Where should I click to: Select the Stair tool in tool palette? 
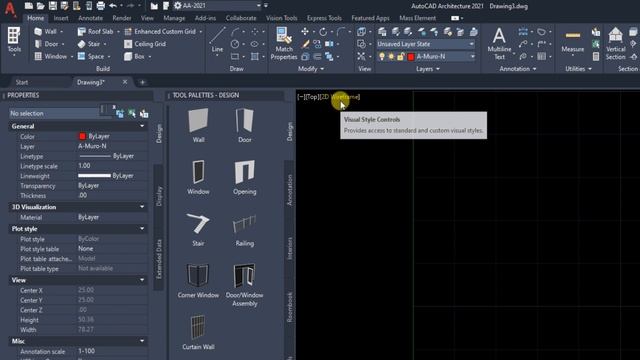point(198,229)
